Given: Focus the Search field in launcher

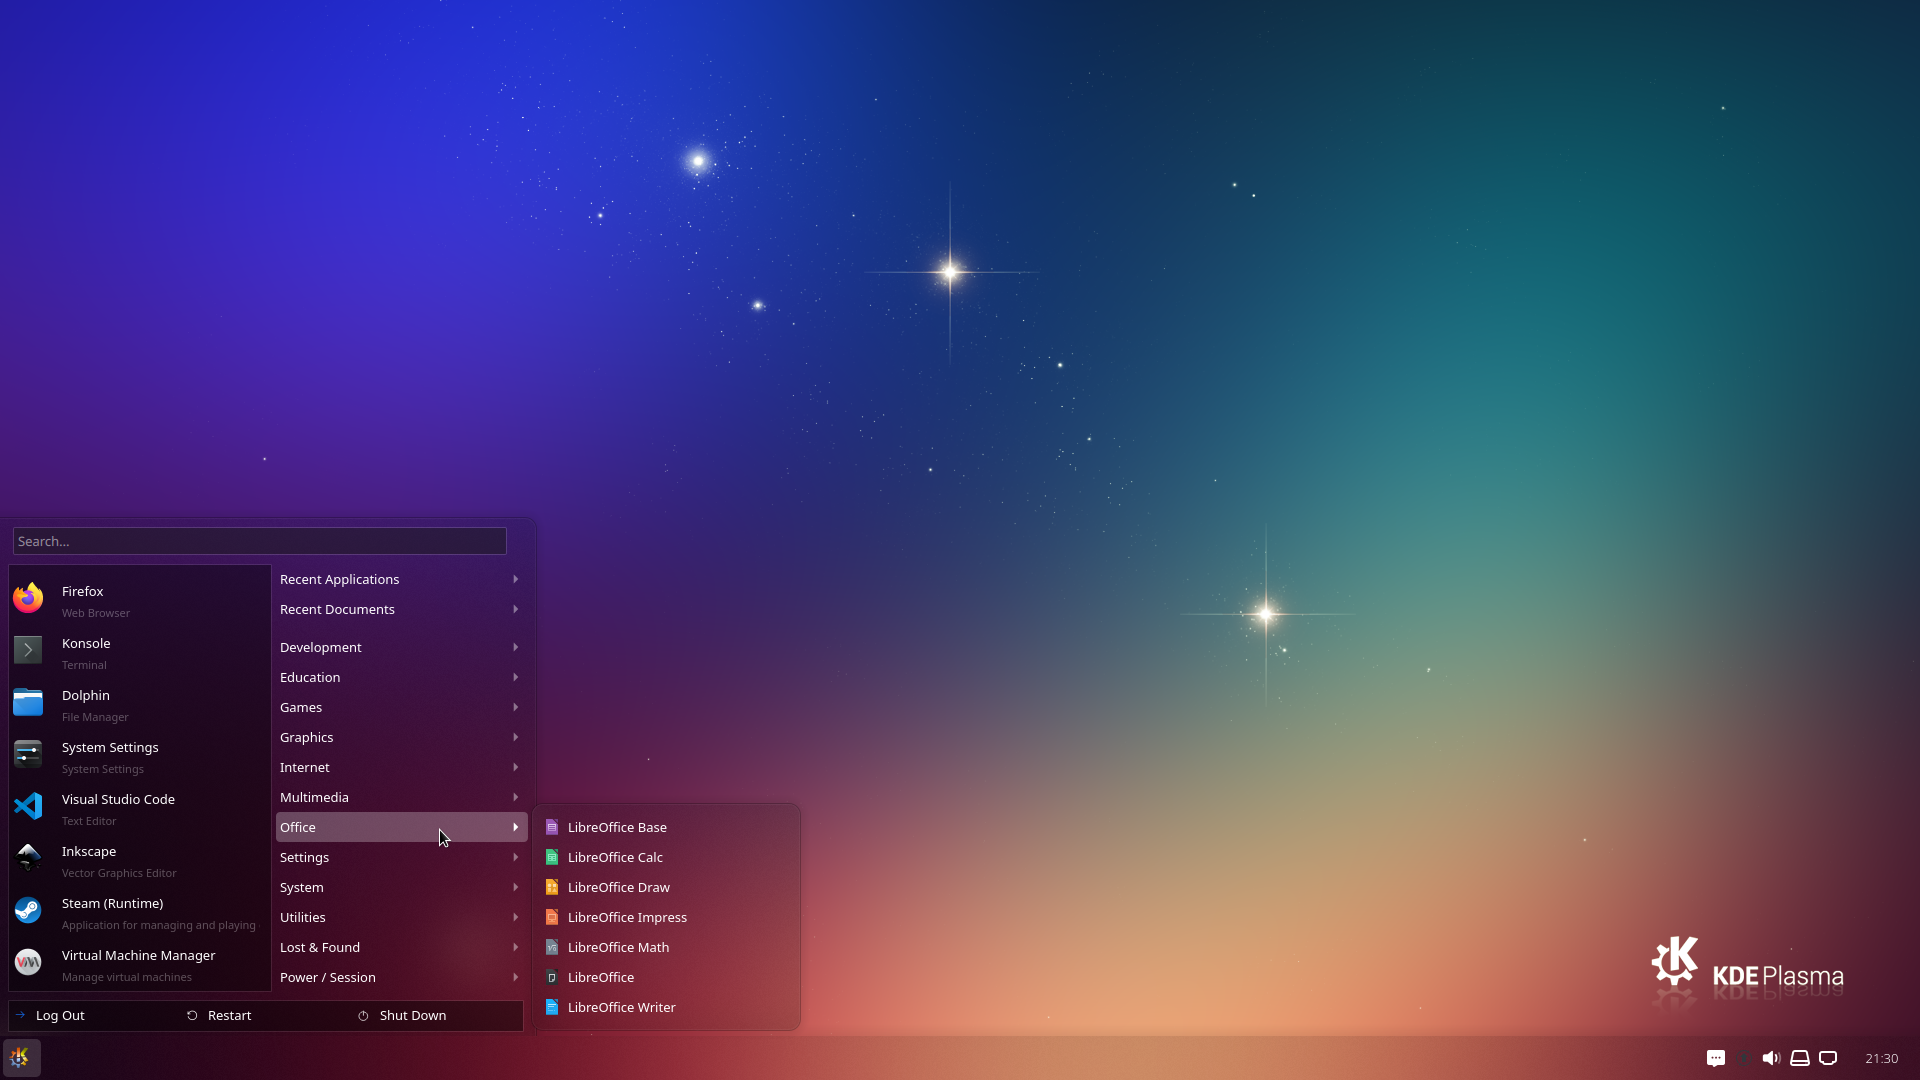Looking at the screenshot, I should (260, 541).
